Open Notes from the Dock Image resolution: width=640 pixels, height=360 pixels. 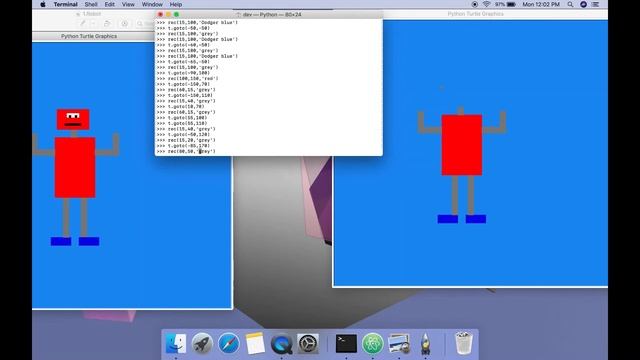click(x=255, y=343)
